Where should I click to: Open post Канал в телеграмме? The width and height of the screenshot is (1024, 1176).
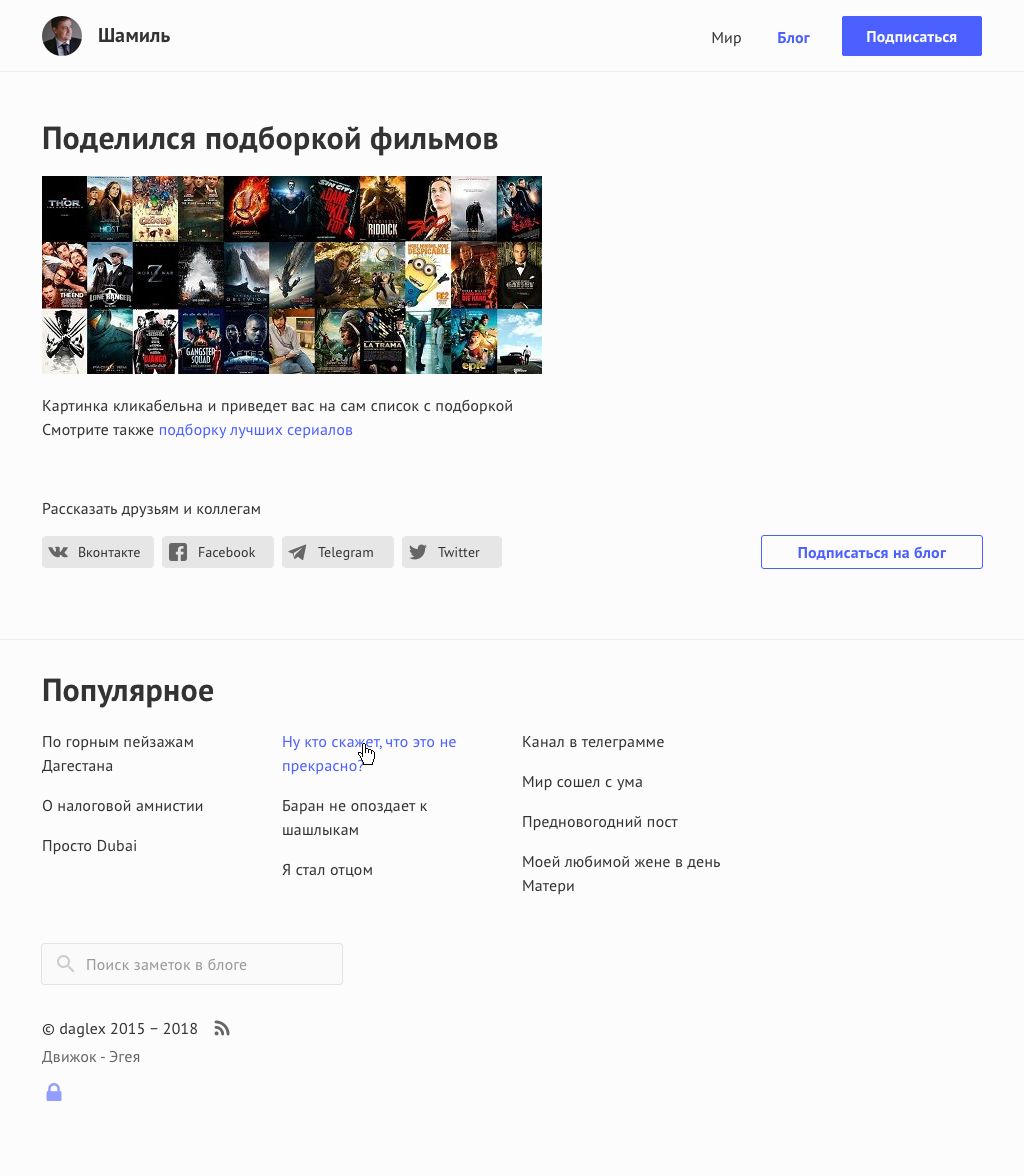(x=593, y=742)
